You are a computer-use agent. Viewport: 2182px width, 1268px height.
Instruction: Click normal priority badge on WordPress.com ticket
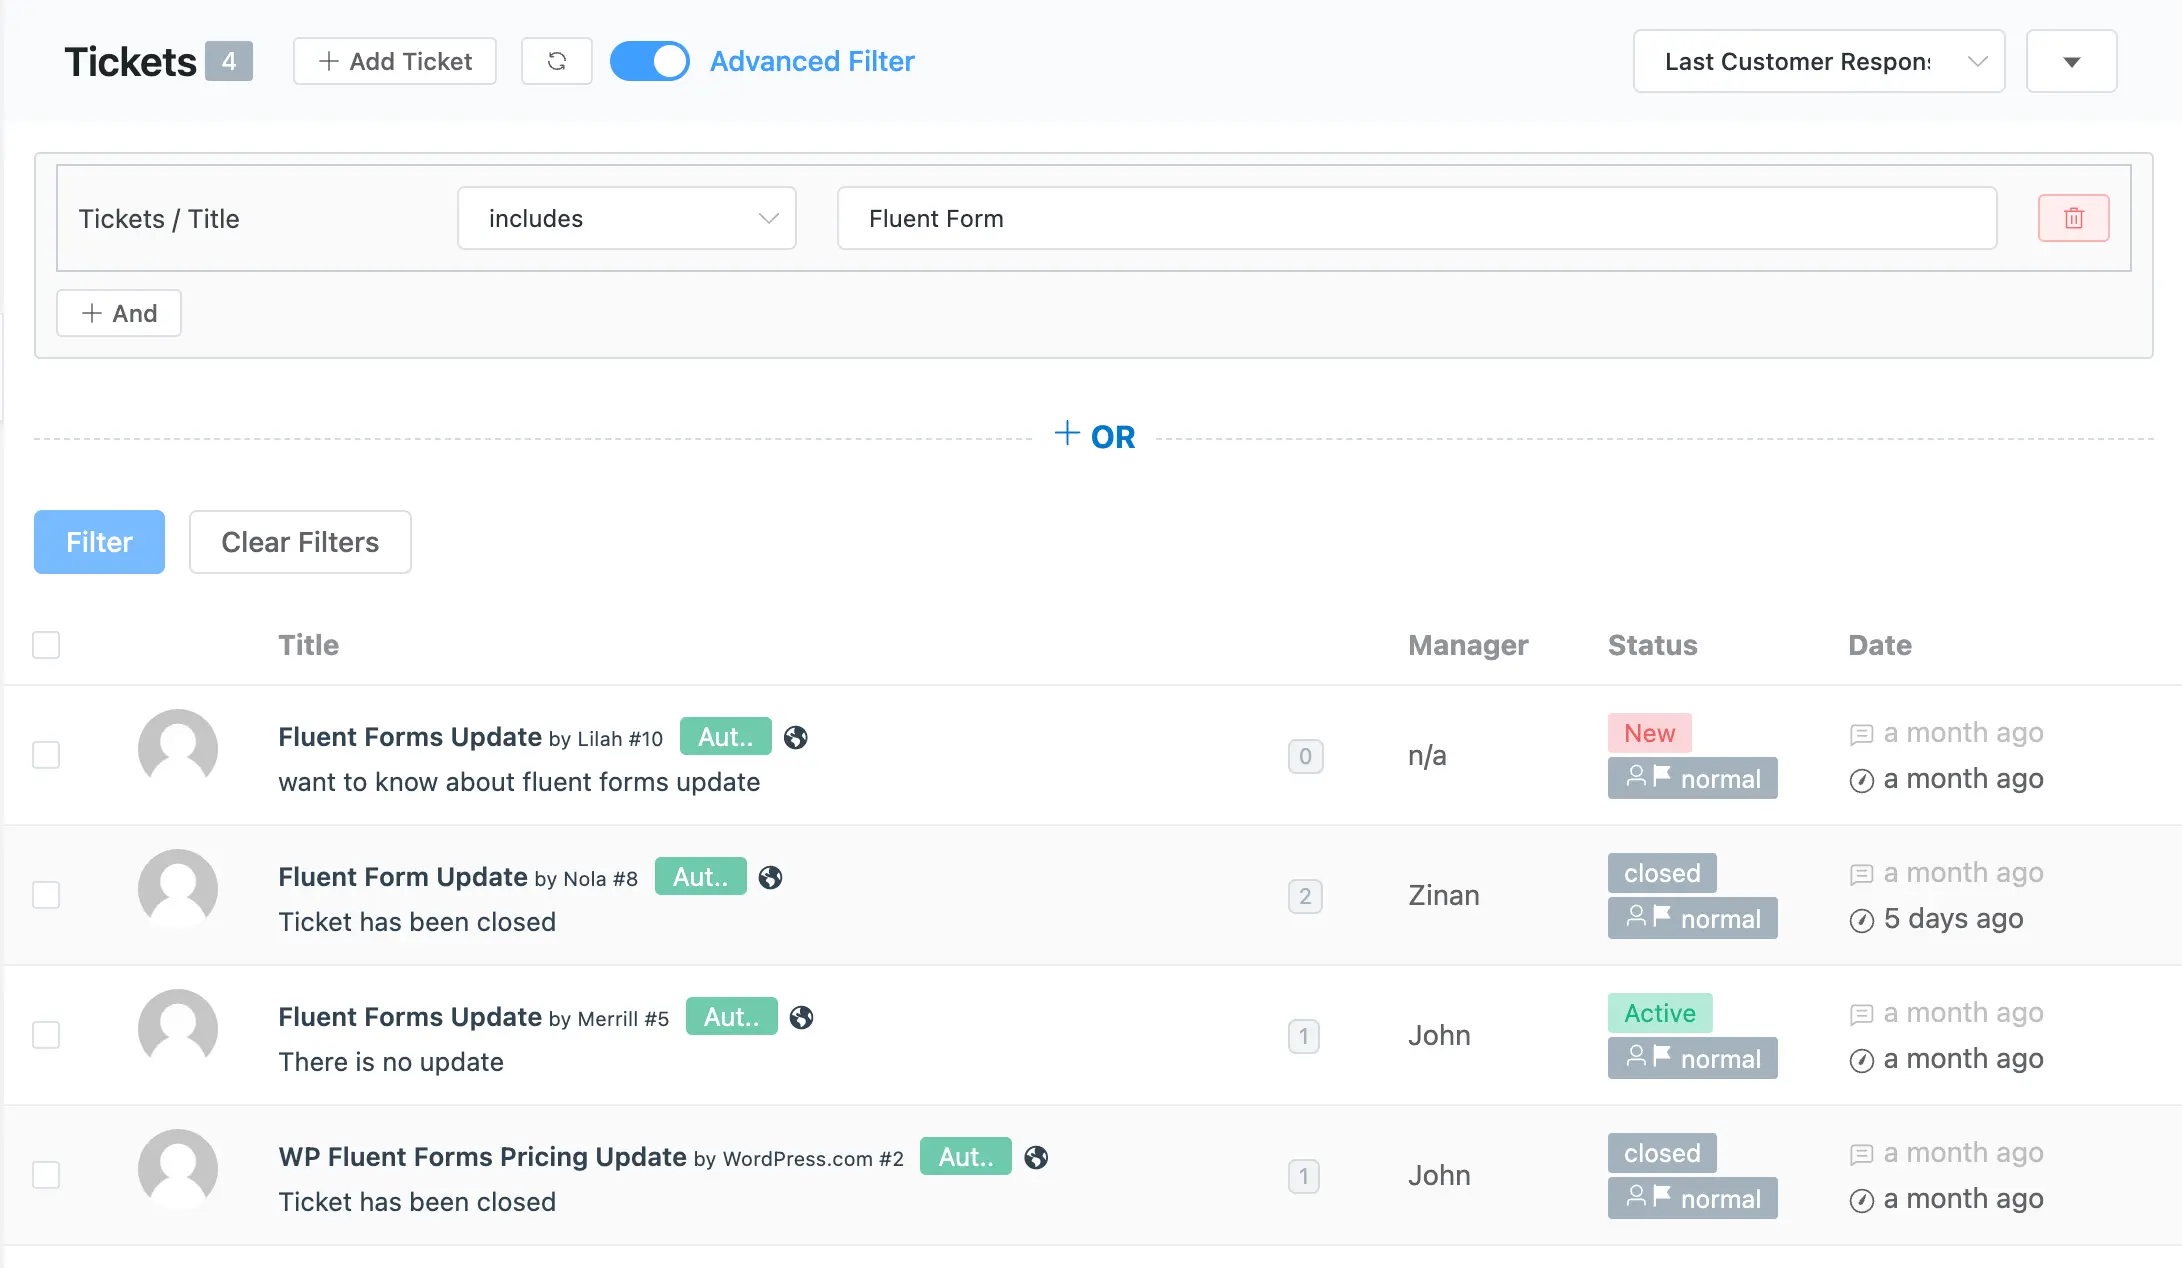1693,1198
